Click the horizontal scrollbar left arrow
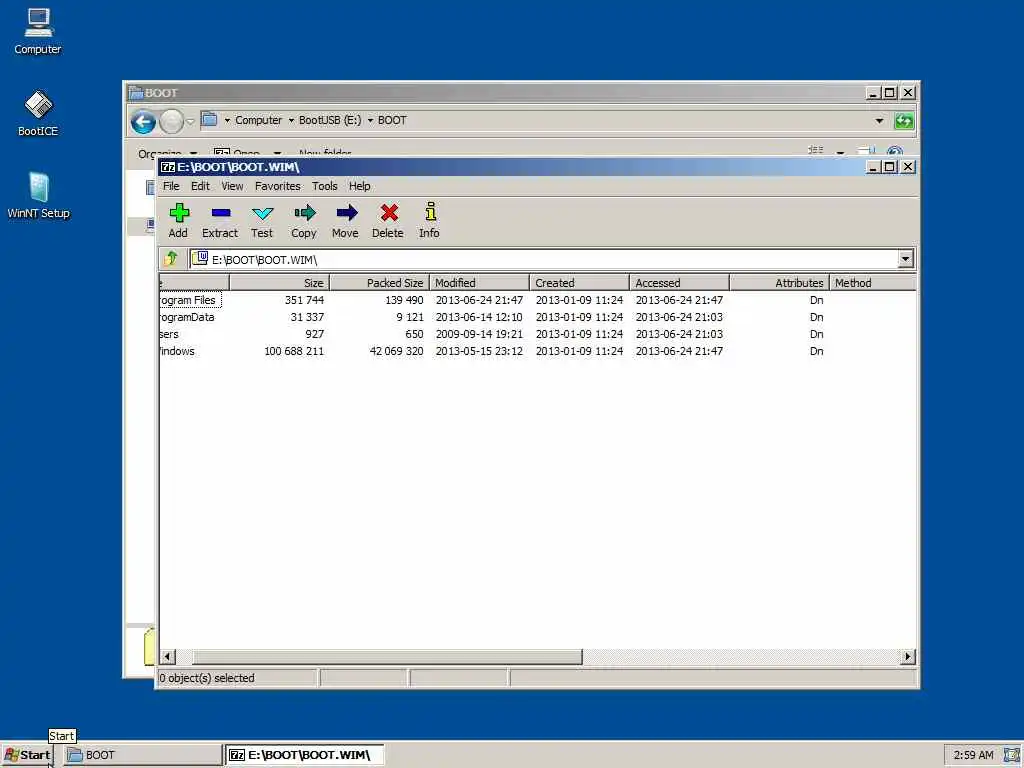Viewport: 1024px width, 768px height. [x=168, y=656]
